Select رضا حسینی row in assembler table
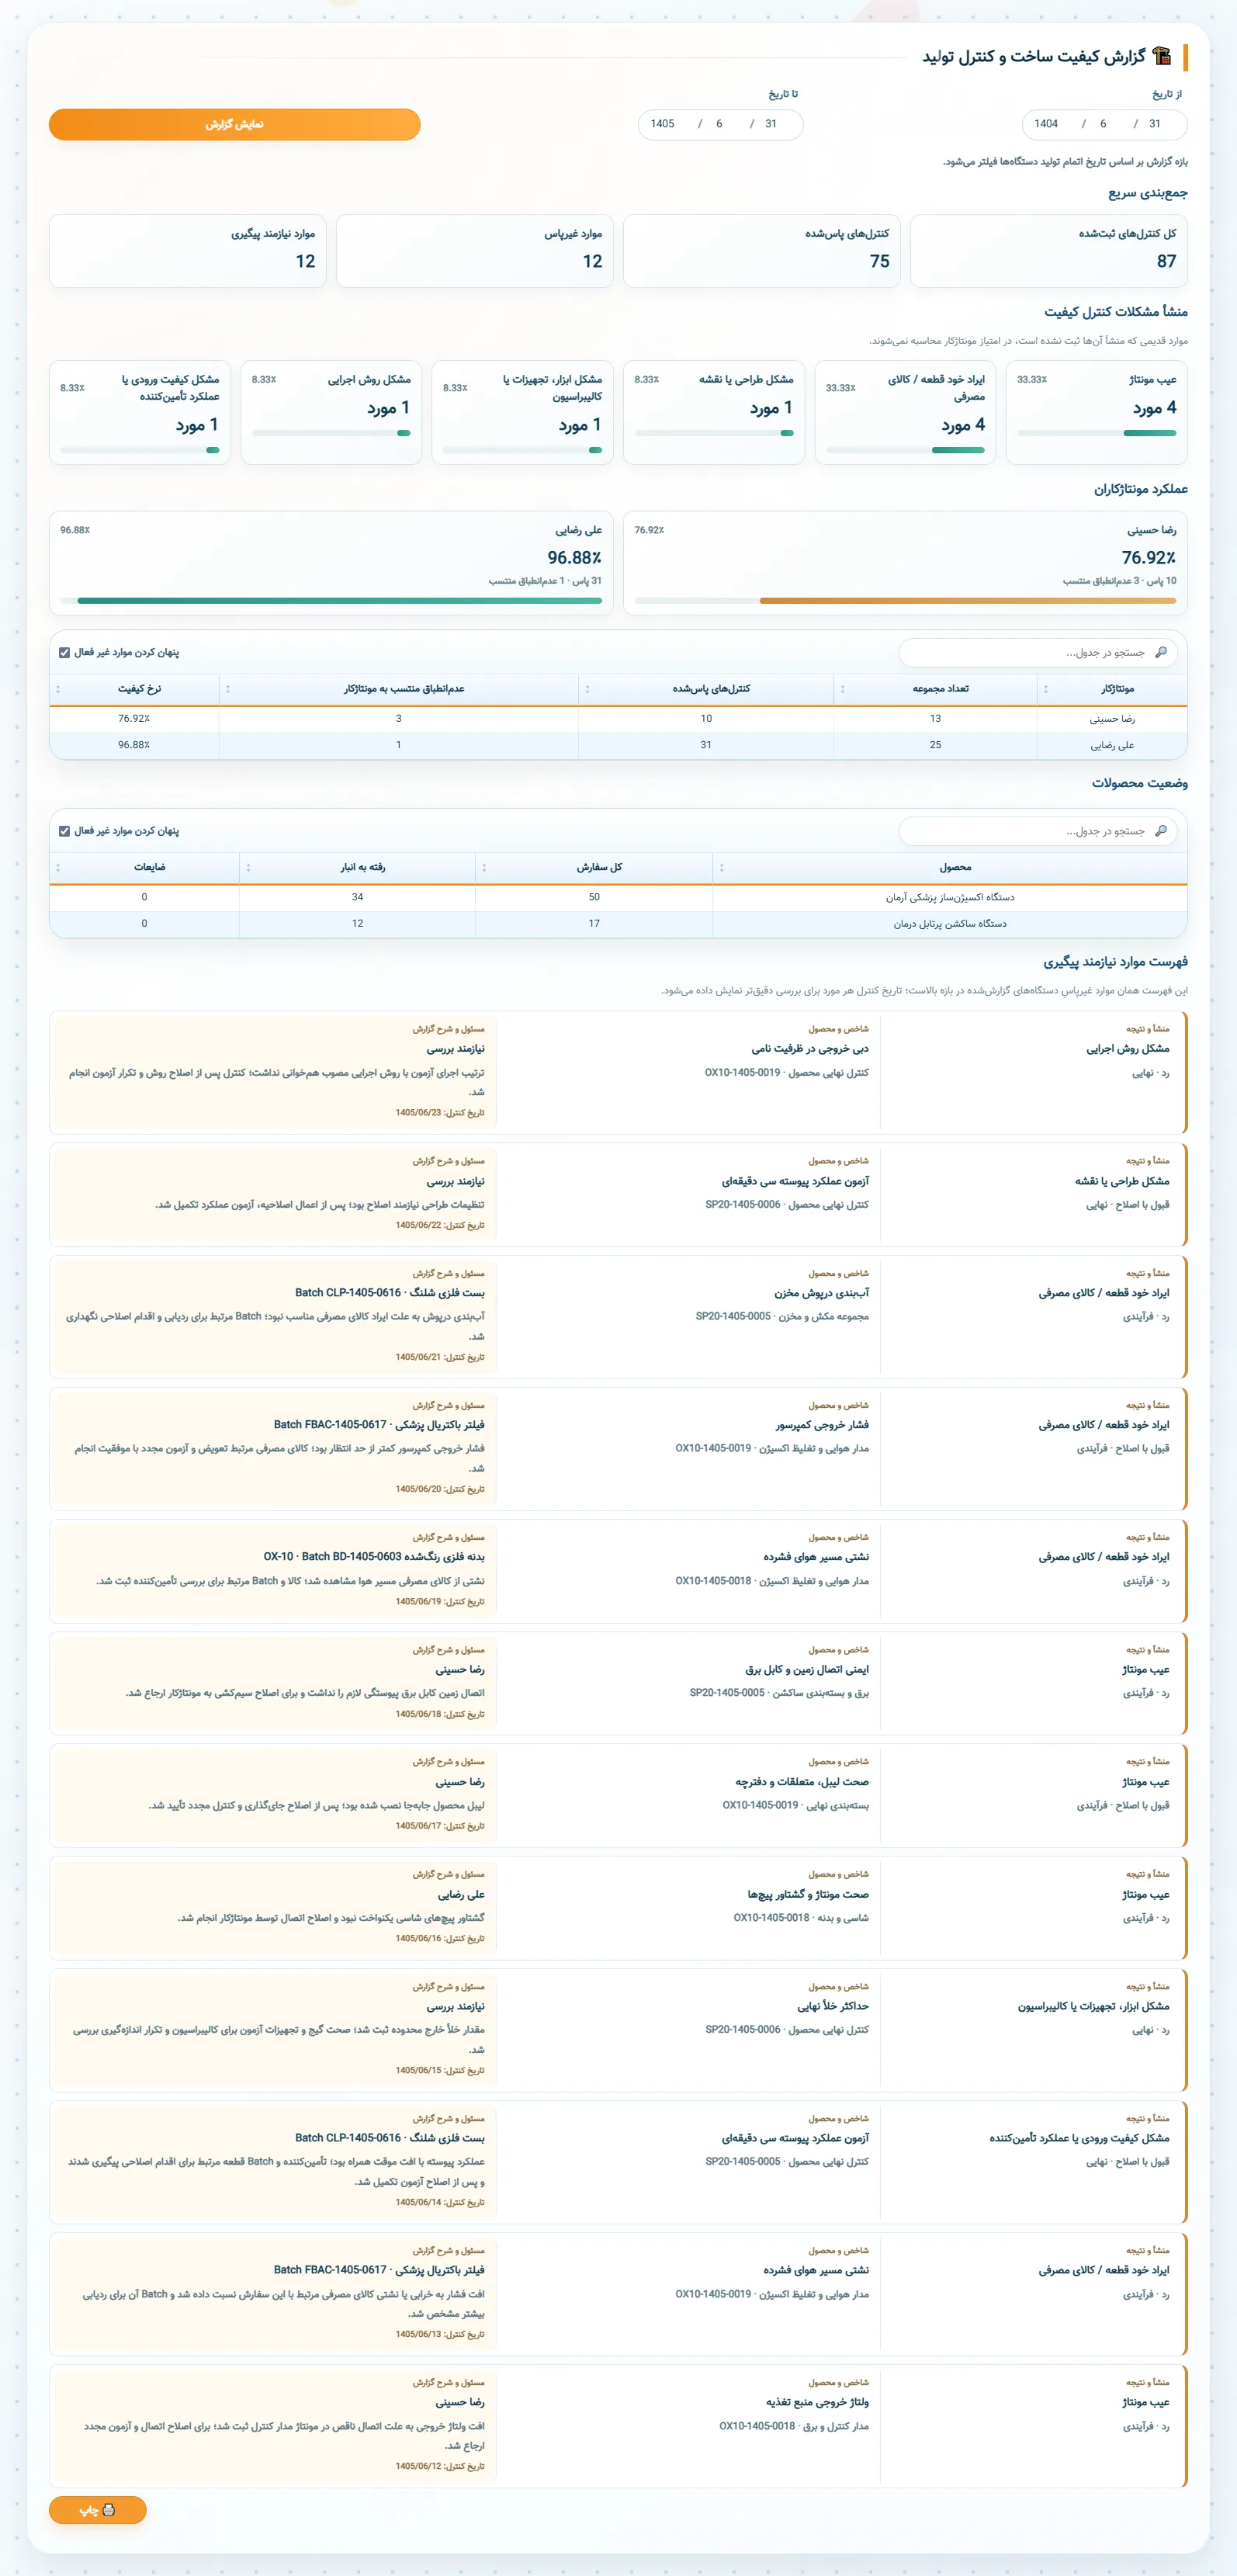 [x=618, y=719]
